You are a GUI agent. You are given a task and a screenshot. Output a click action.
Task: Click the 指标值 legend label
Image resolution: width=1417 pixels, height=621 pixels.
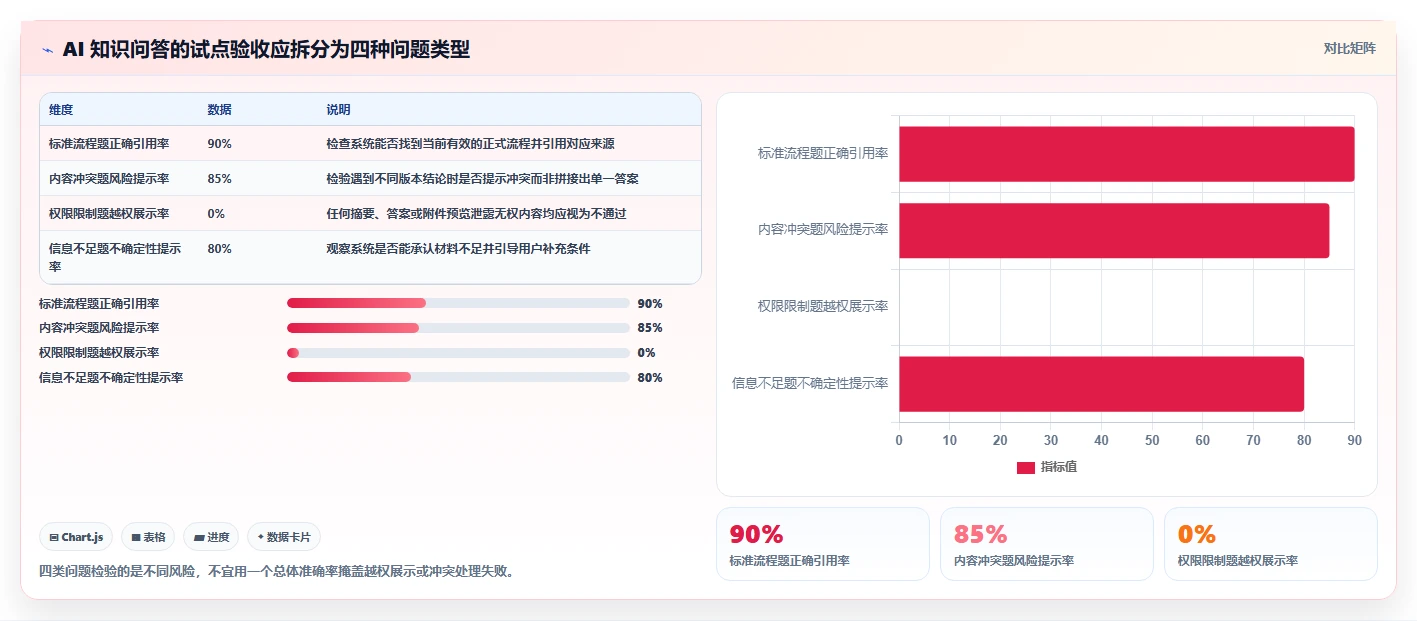(x=1059, y=467)
